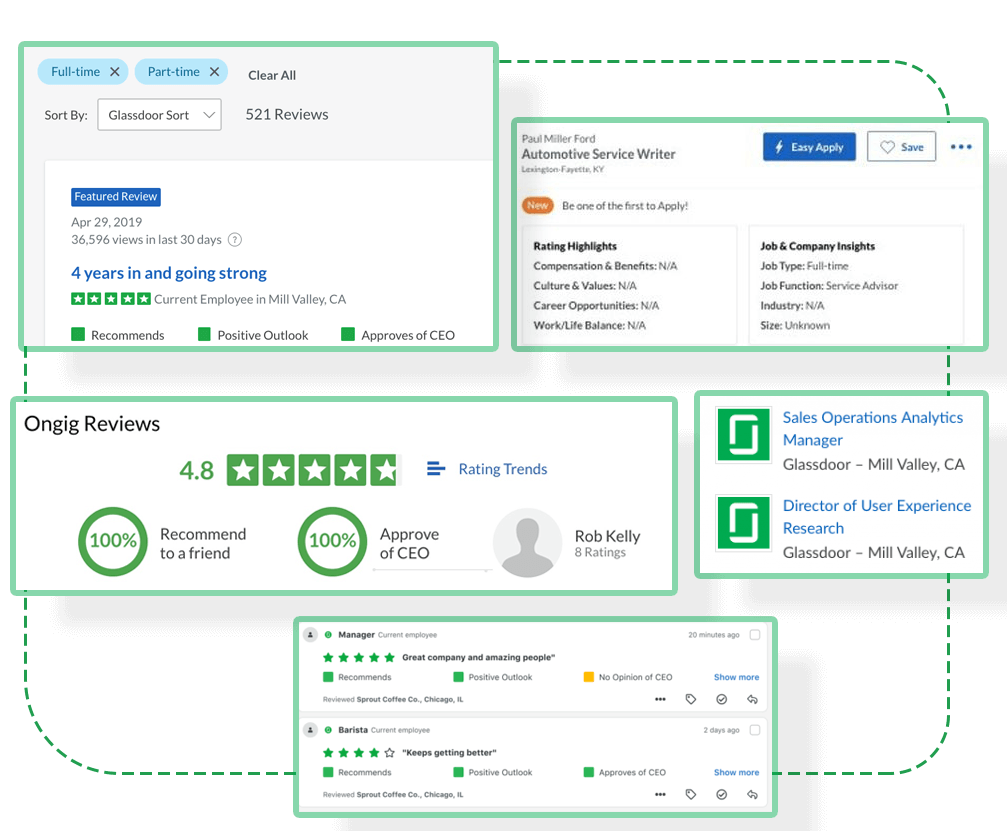Viewport: 1007px width, 831px height.
Task: Click the 100% Approve of CEO circle
Action: coord(333,541)
